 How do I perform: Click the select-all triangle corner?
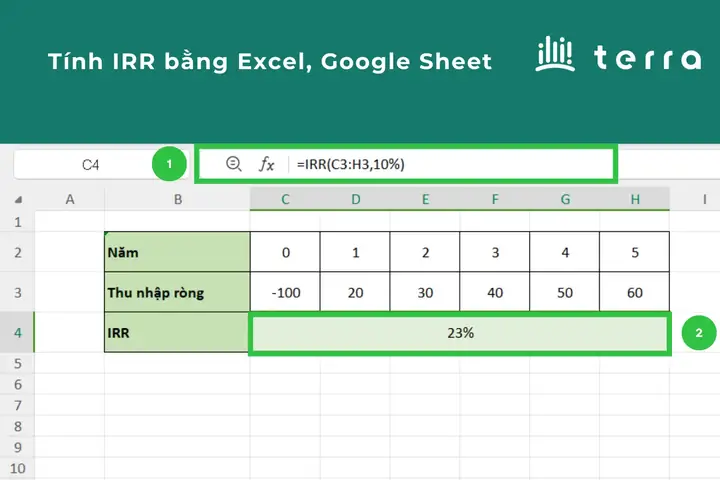click(x=18, y=200)
